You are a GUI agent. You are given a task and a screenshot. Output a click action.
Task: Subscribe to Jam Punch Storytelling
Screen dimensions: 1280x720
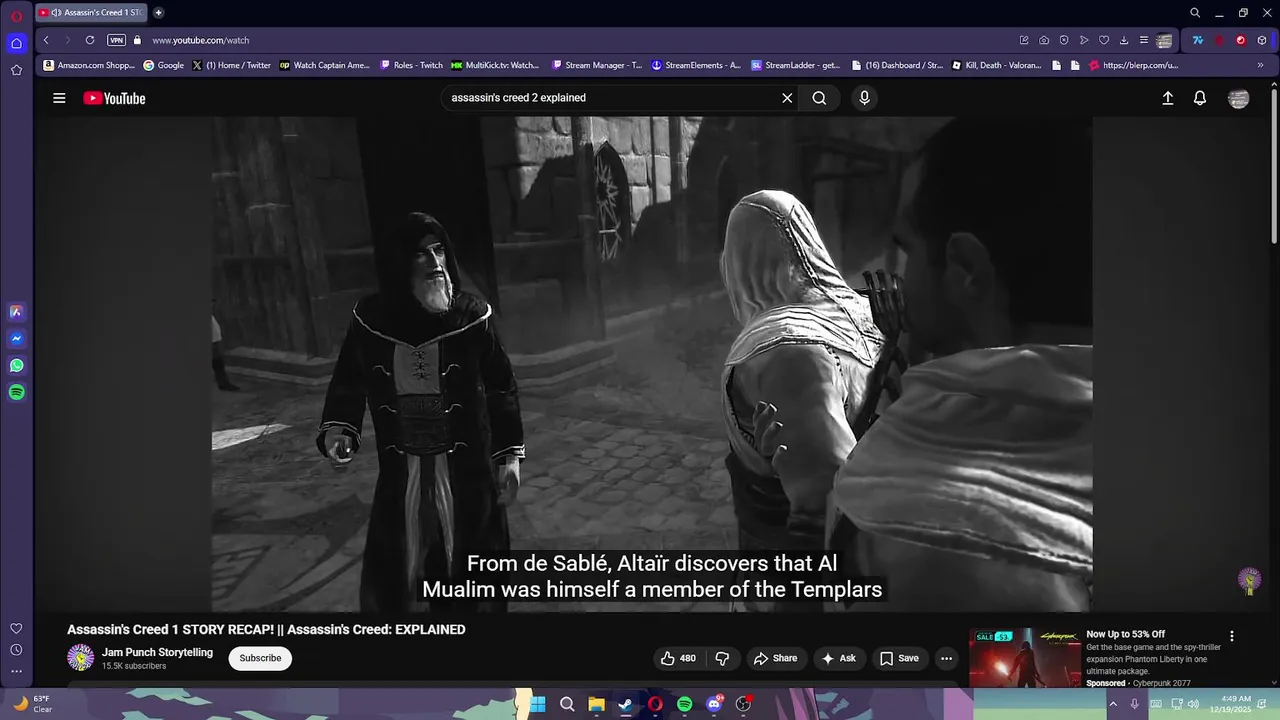tap(260, 658)
